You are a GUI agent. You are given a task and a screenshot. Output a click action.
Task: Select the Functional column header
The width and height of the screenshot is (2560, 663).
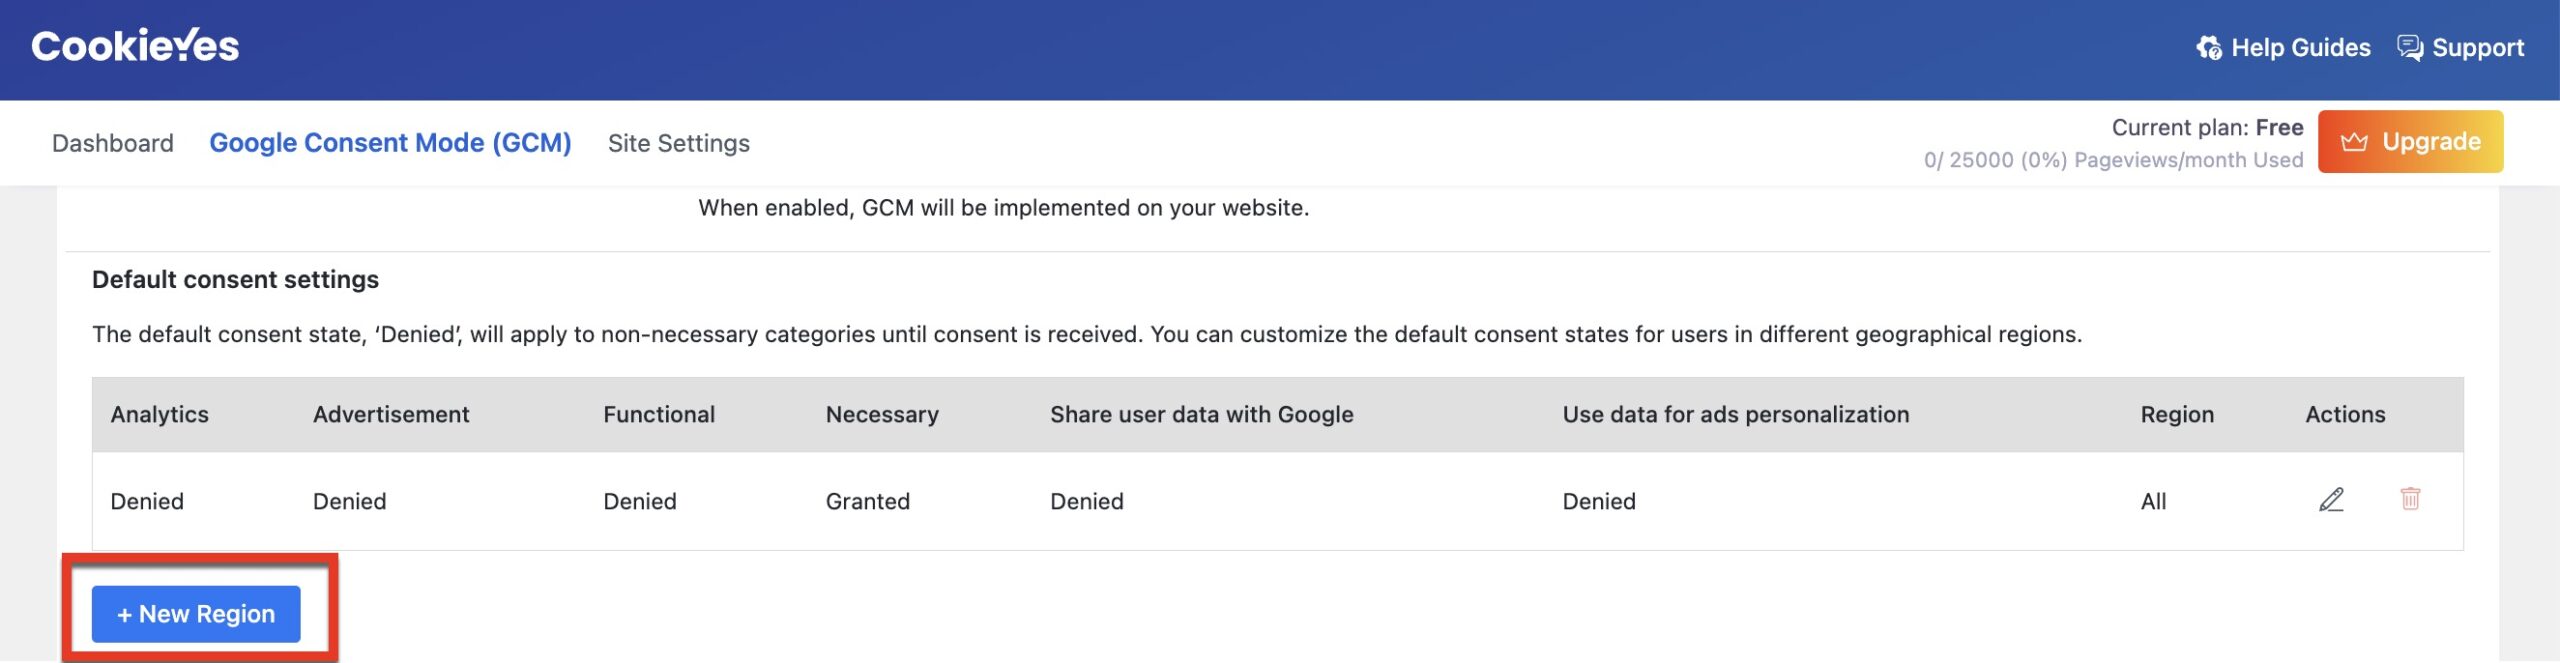[659, 414]
